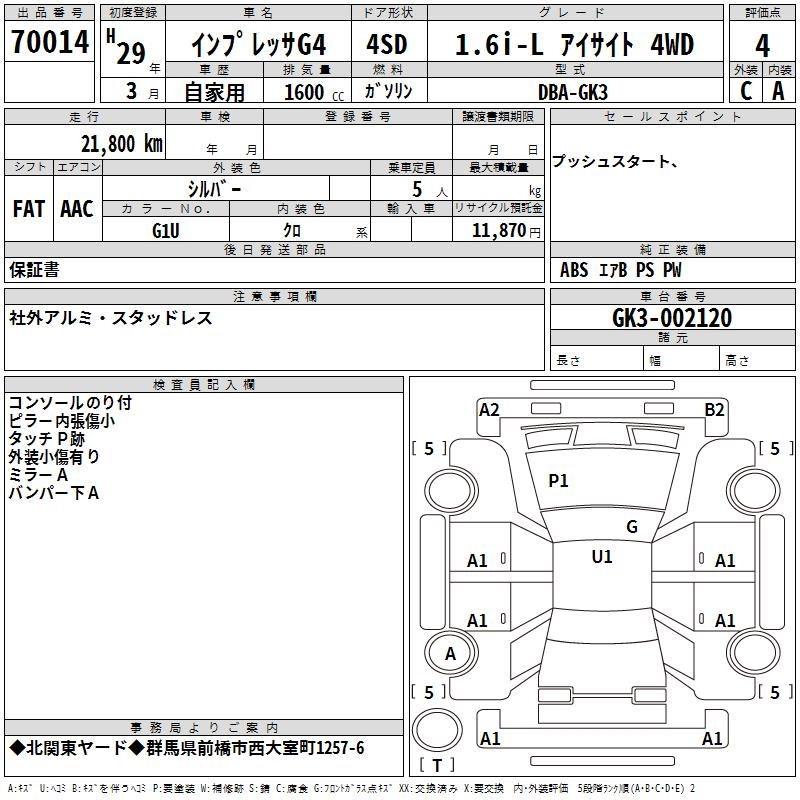
Task: Select the top-left [5] tire marker
Action: click(429, 449)
